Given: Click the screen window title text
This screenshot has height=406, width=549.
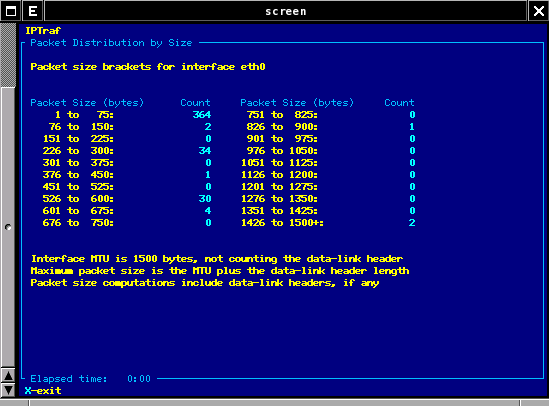Looking at the screenshot, I should point(286,11).
